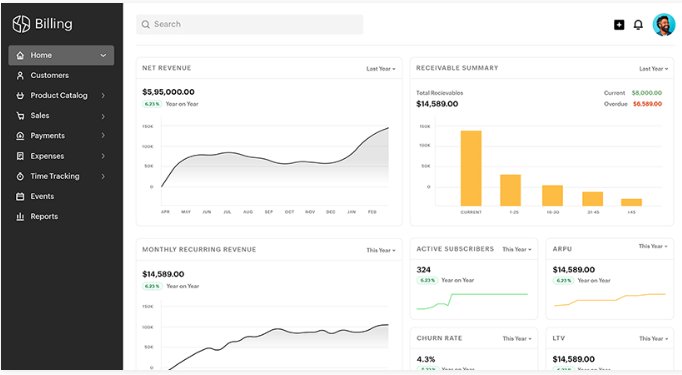The height and width of the screenshot is (375, 682).
Task: Open Monthly Recurring Revenue This Year dropdown
Action: point(381,250)
